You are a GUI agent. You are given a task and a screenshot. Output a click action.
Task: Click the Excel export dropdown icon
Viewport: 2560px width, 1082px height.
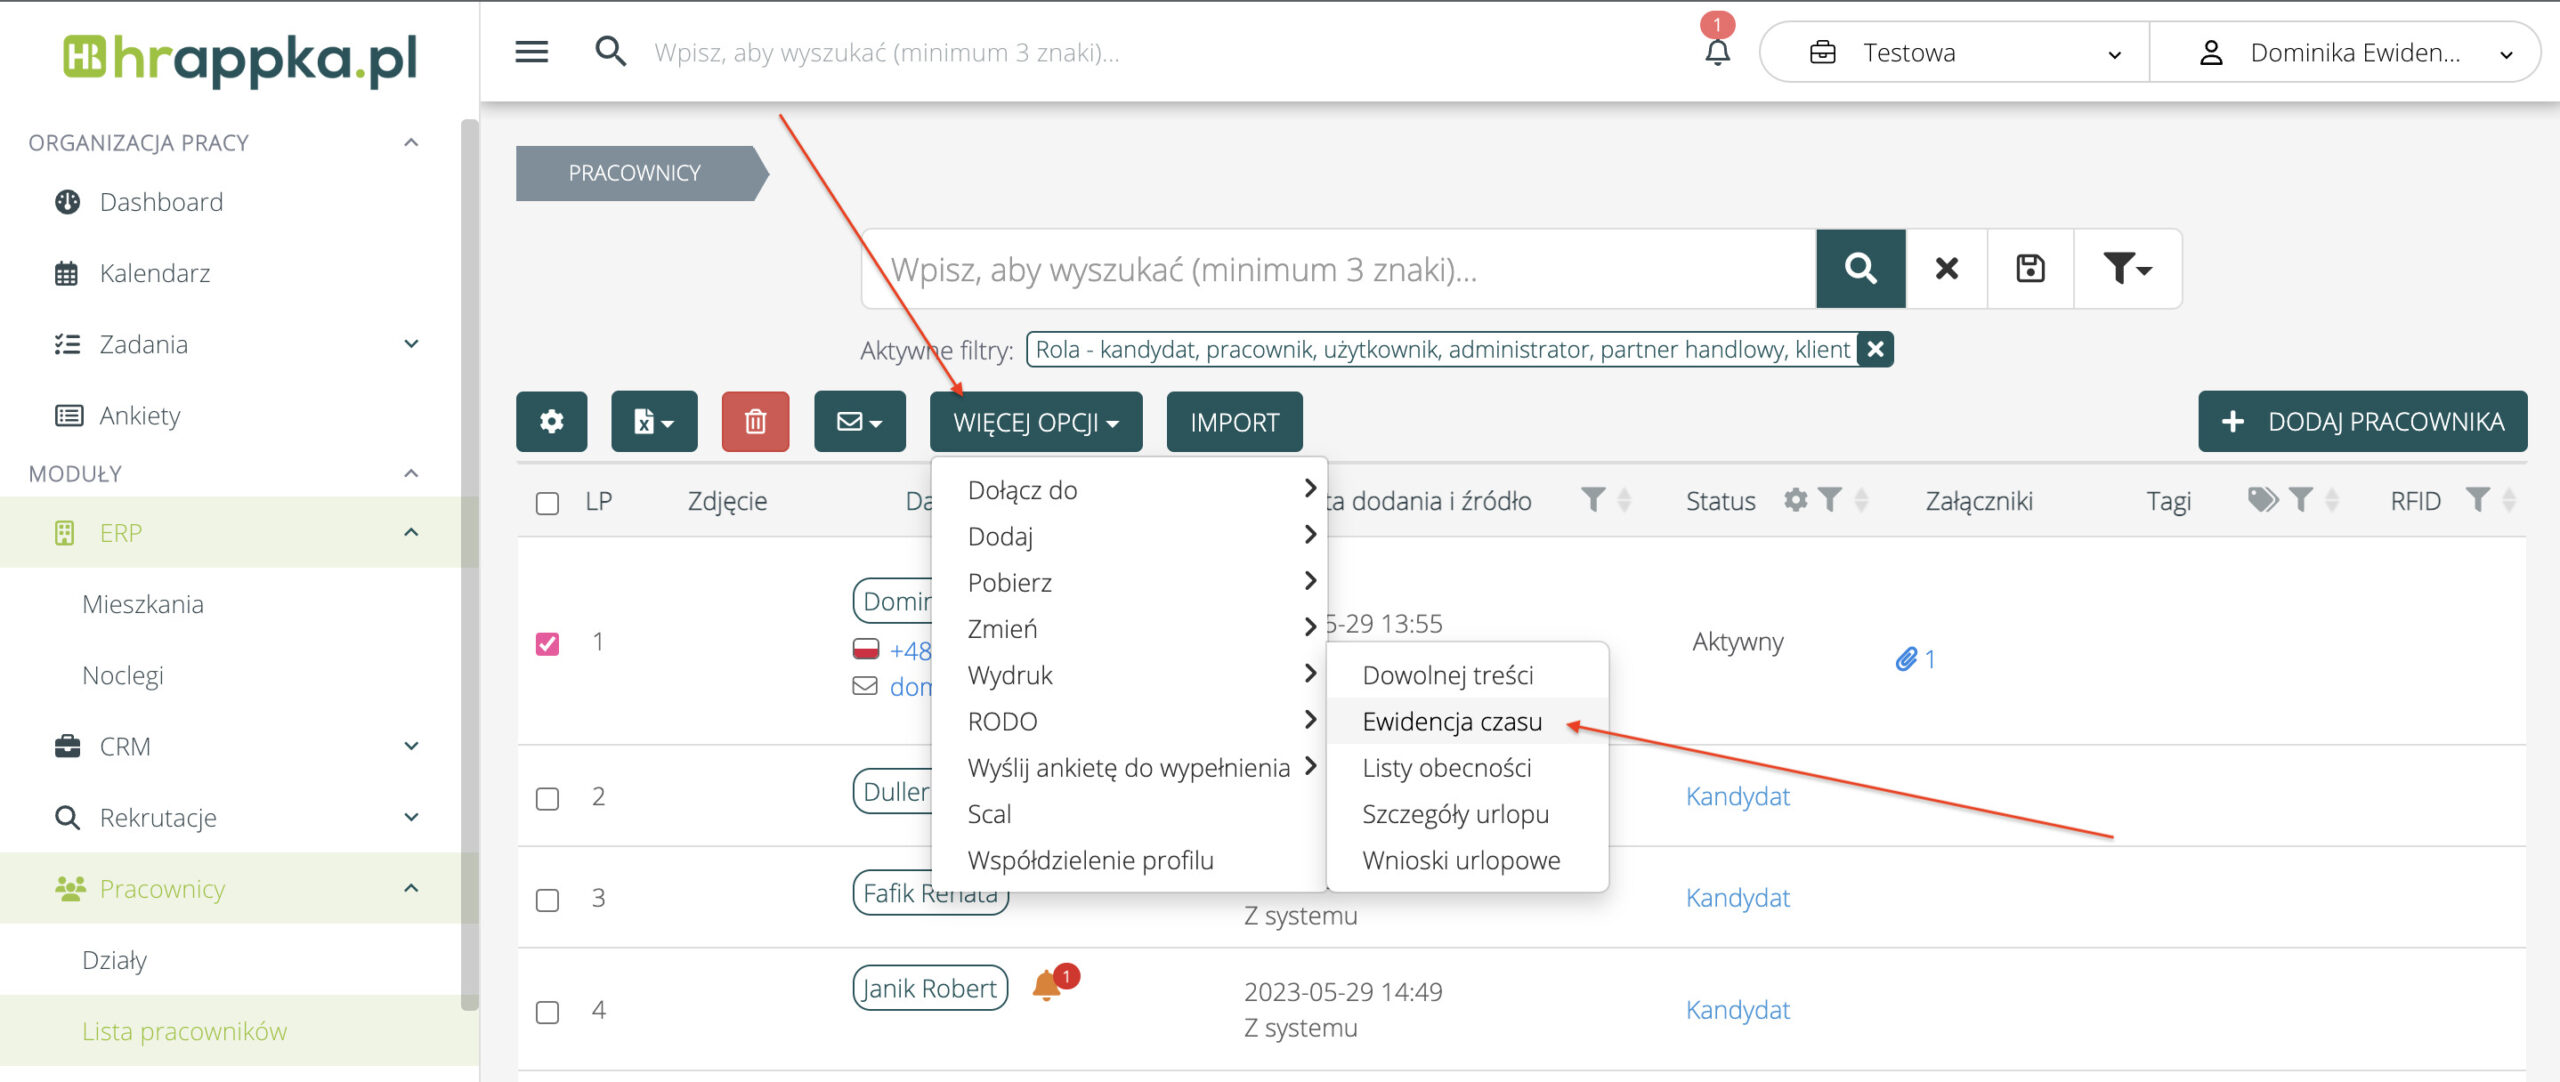654,422
